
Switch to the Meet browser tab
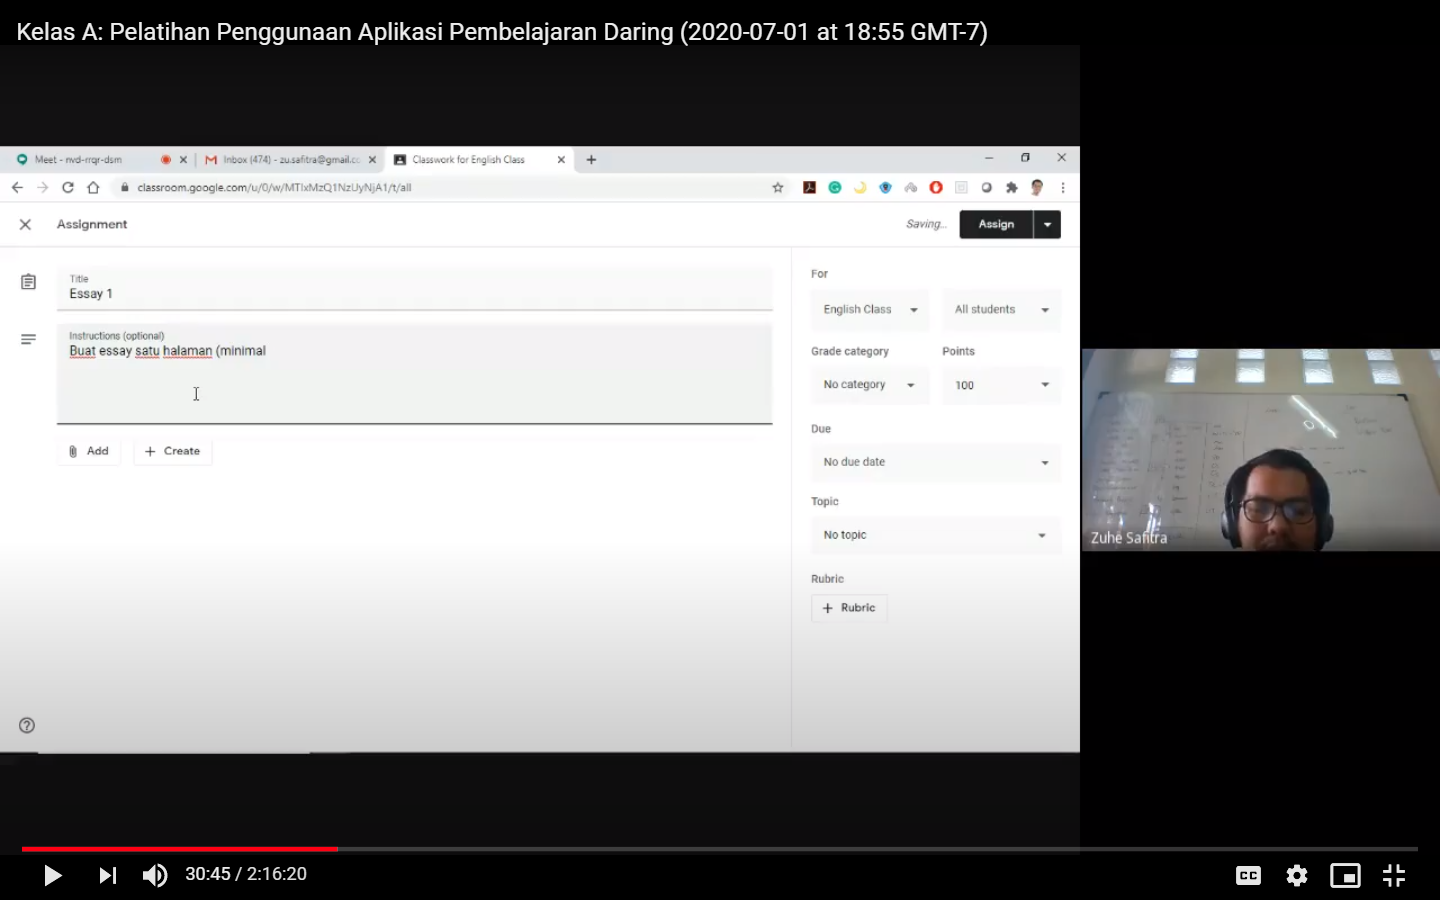click(x=85, y=160)
